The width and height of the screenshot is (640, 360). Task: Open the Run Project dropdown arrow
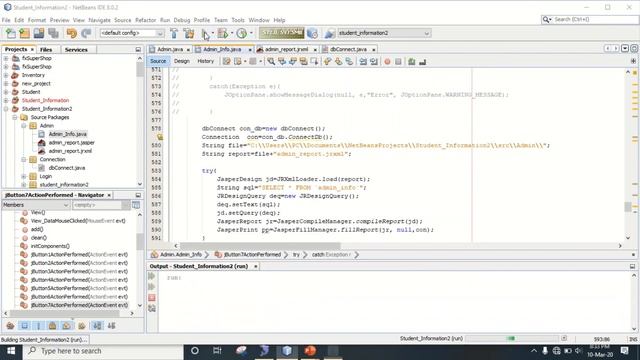tap(213, 33)
